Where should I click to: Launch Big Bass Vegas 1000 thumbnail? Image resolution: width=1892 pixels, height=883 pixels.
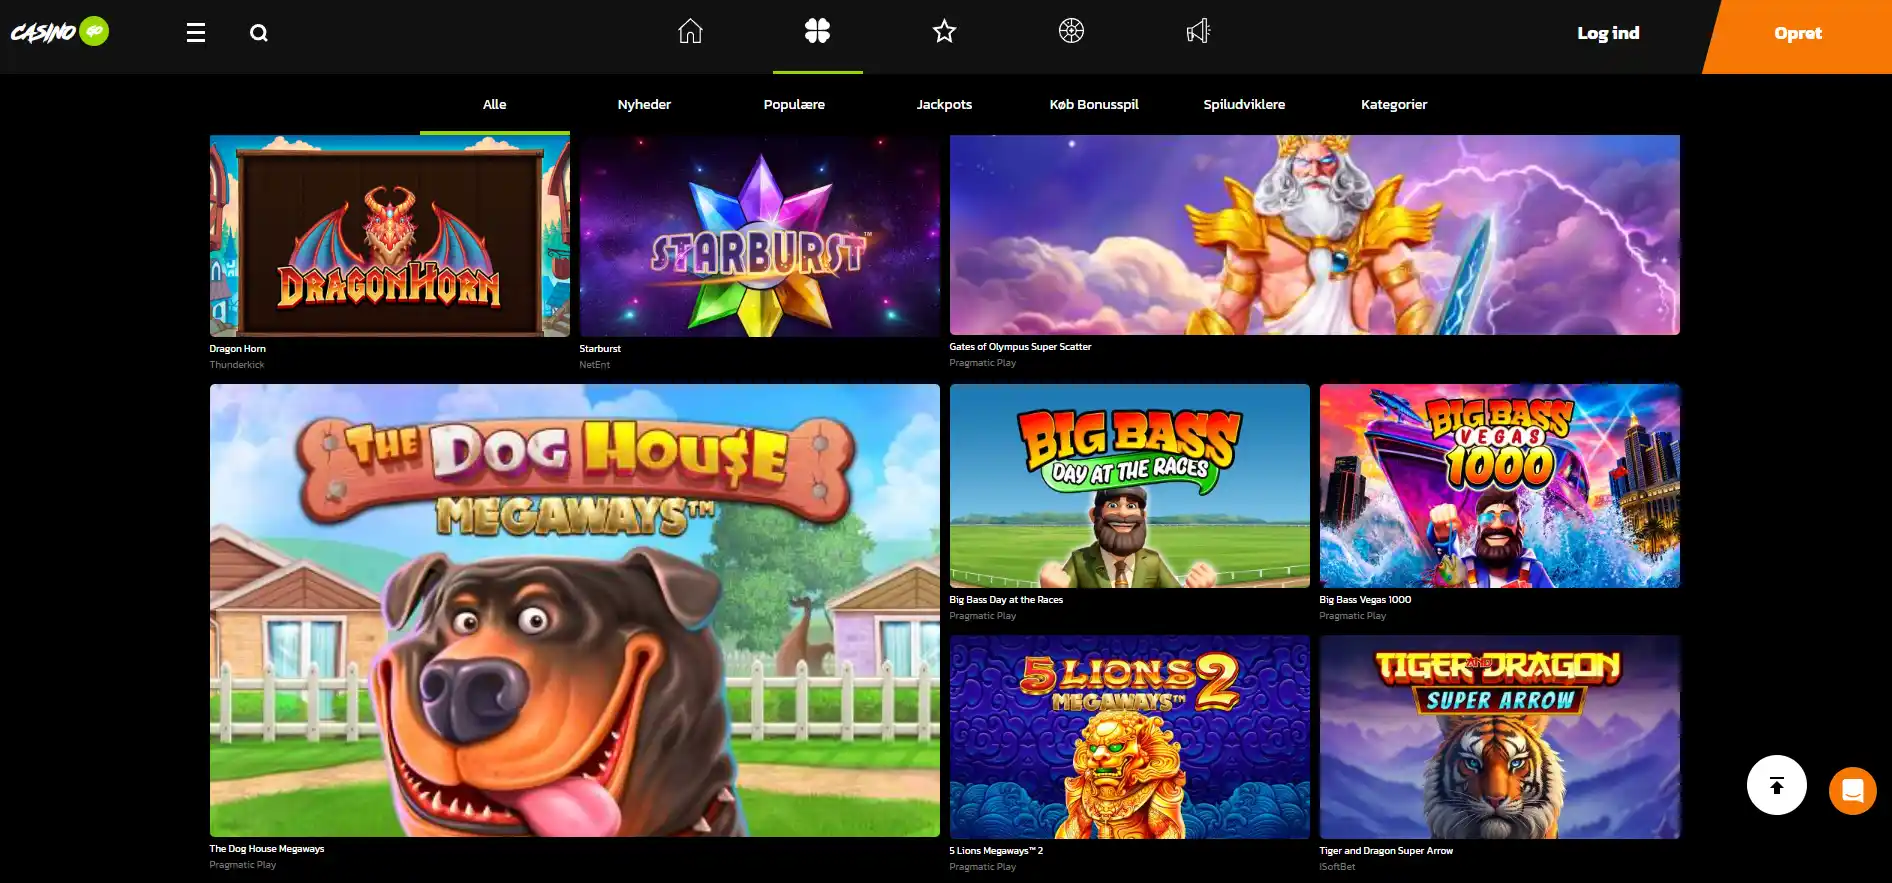1500,486
